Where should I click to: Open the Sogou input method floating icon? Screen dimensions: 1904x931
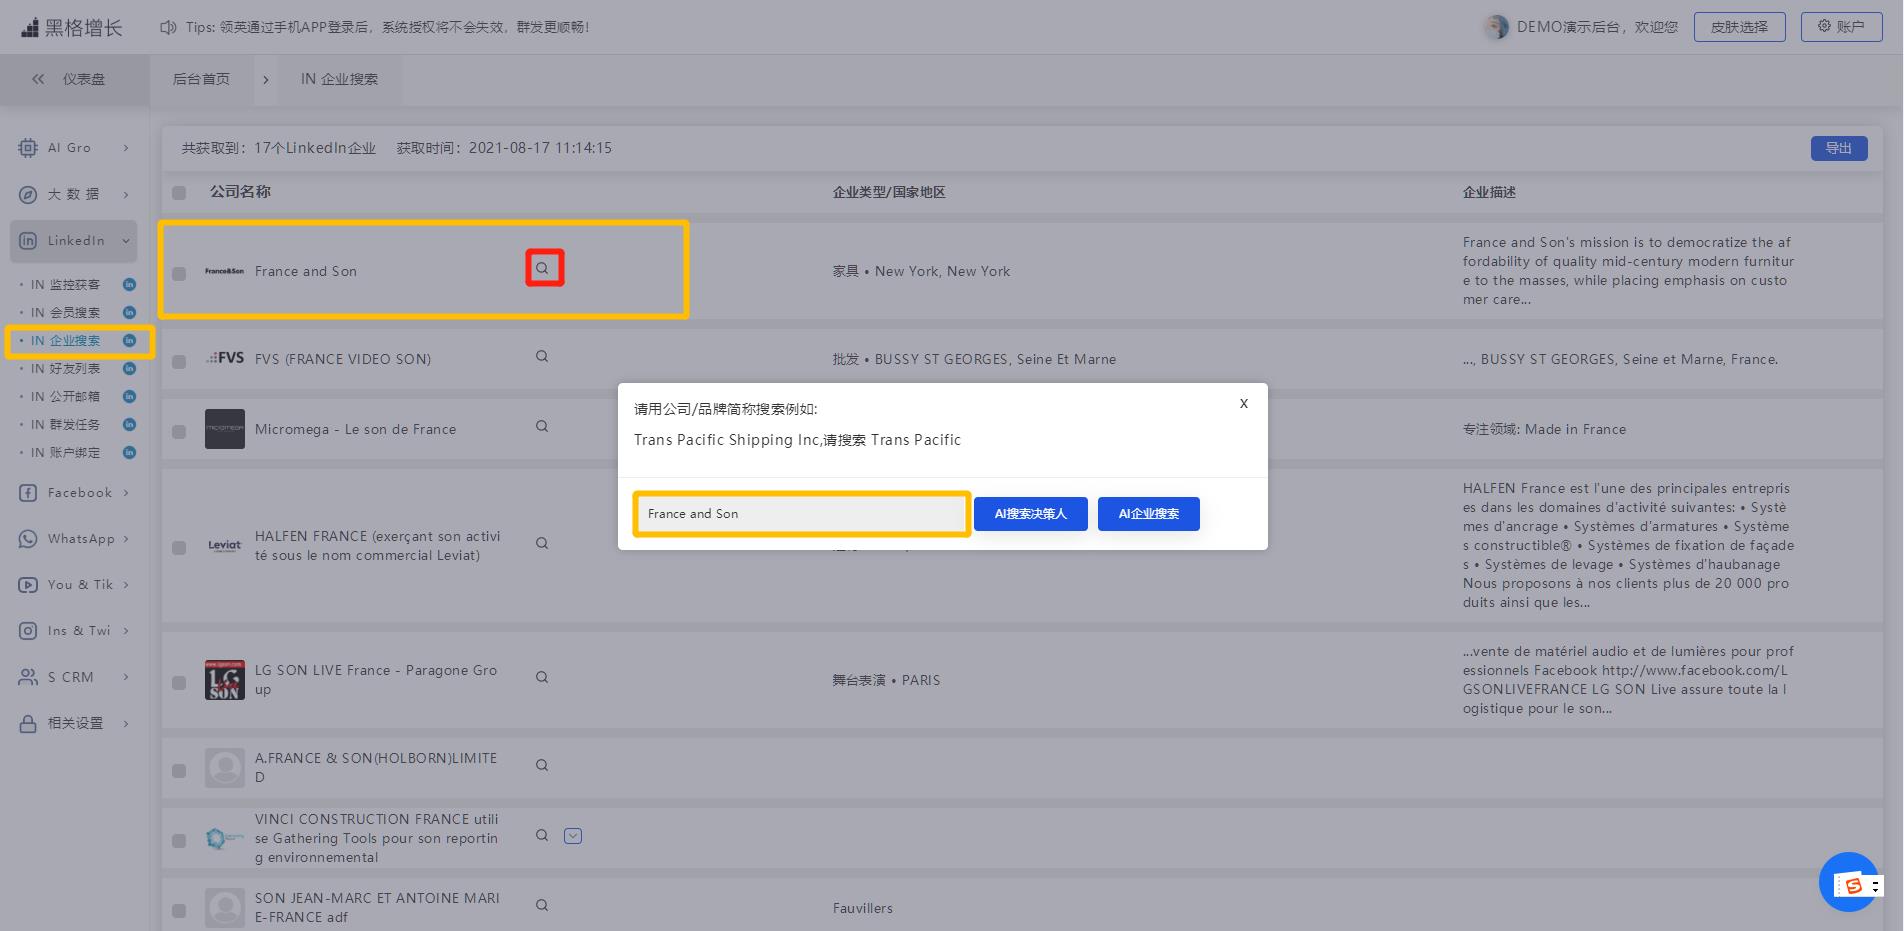click(x=1853, y=885)
